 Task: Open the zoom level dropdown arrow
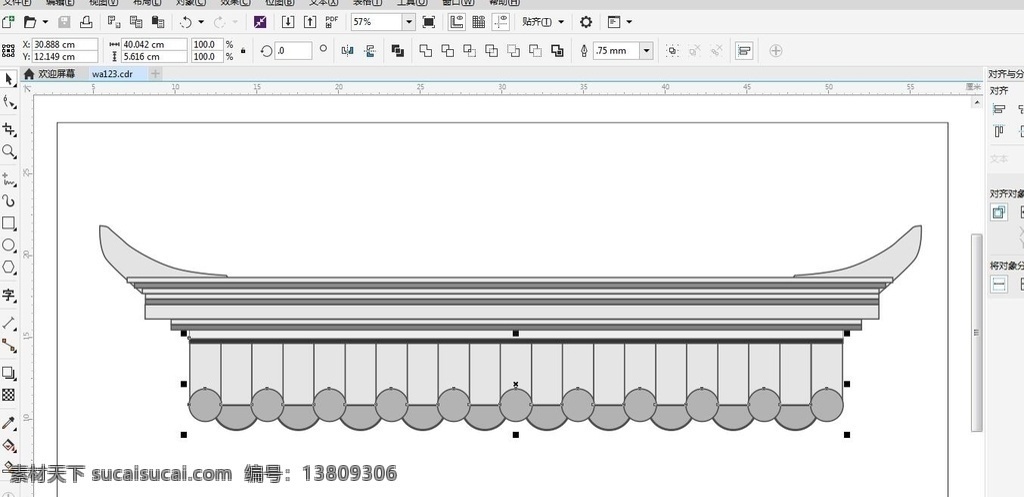[409, 22]
